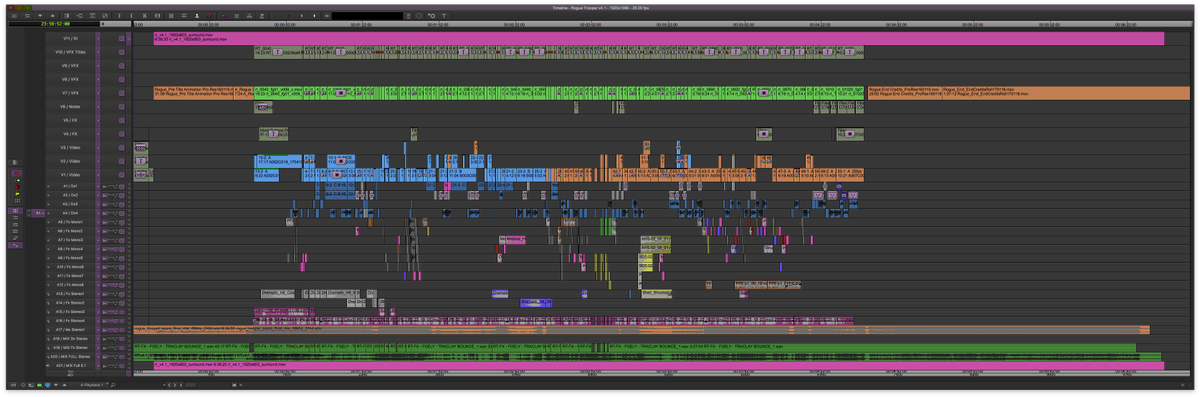Click the red Overwrite arrow toolbar button
This screenshot has height=397, width=1200.
(x=209, y=15)
